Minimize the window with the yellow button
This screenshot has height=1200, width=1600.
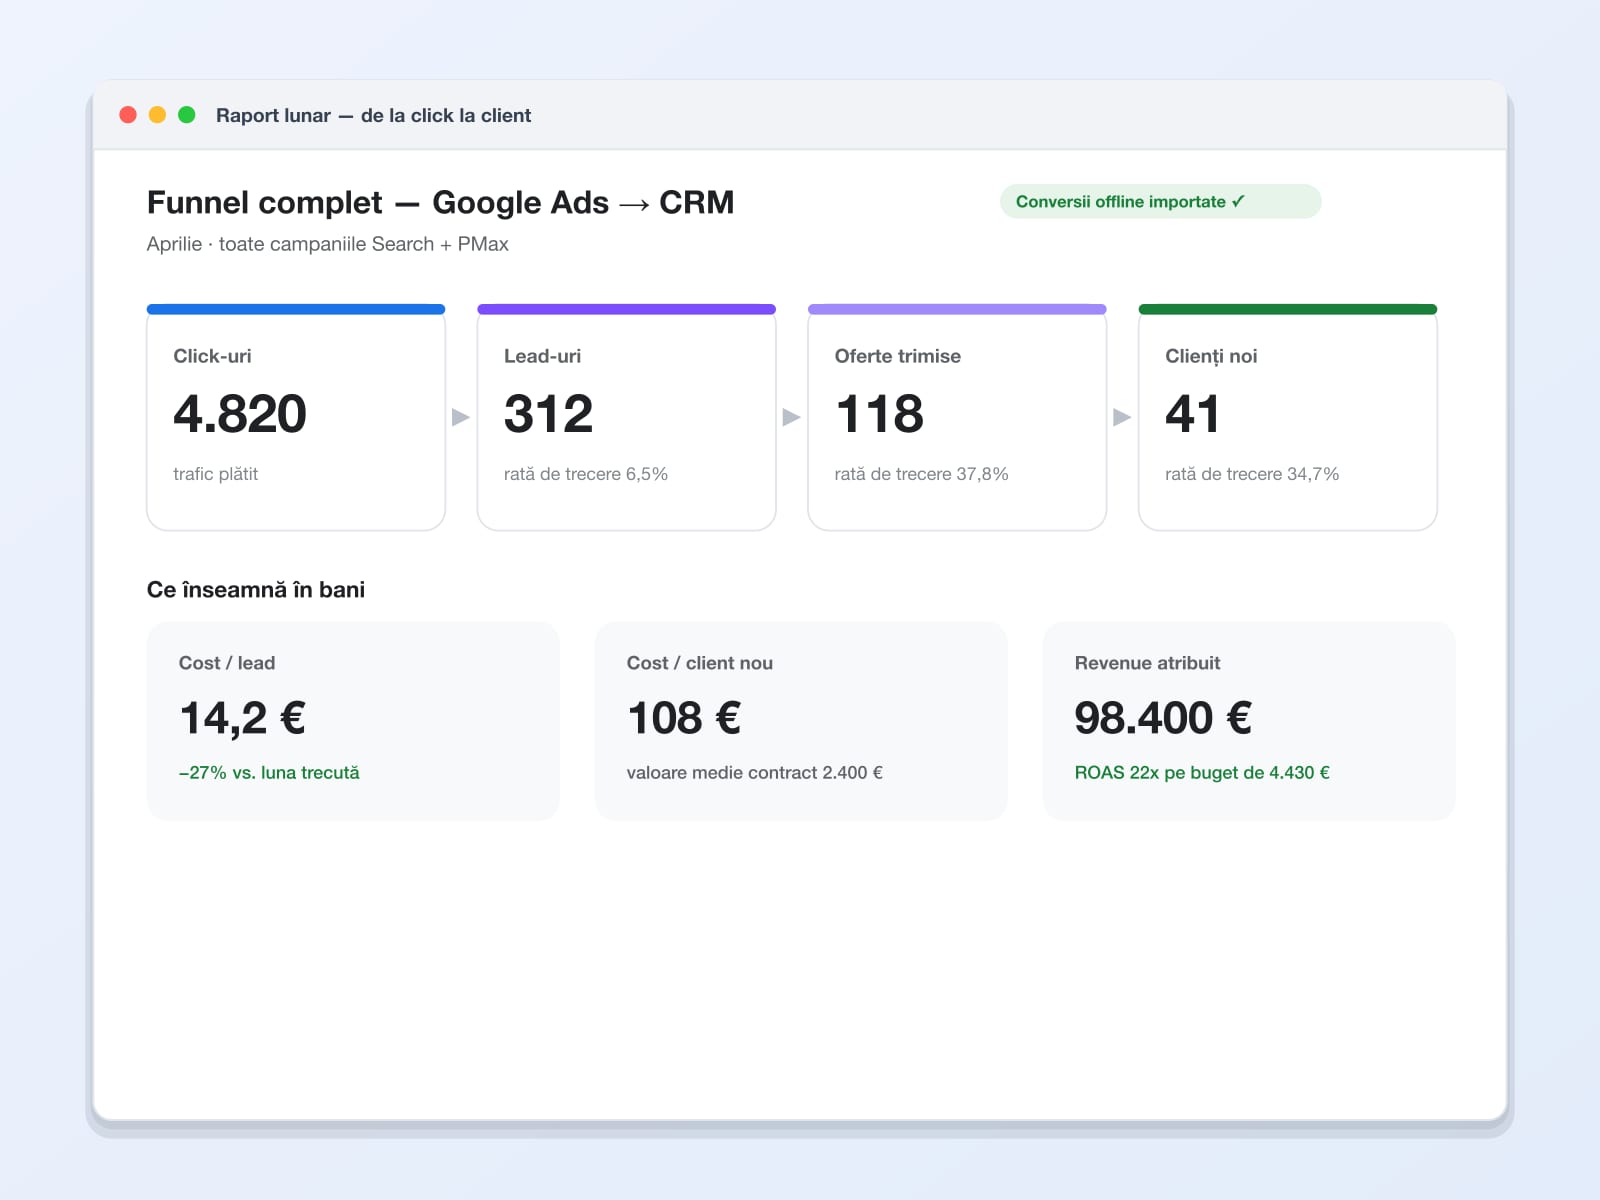coord(157,115)
